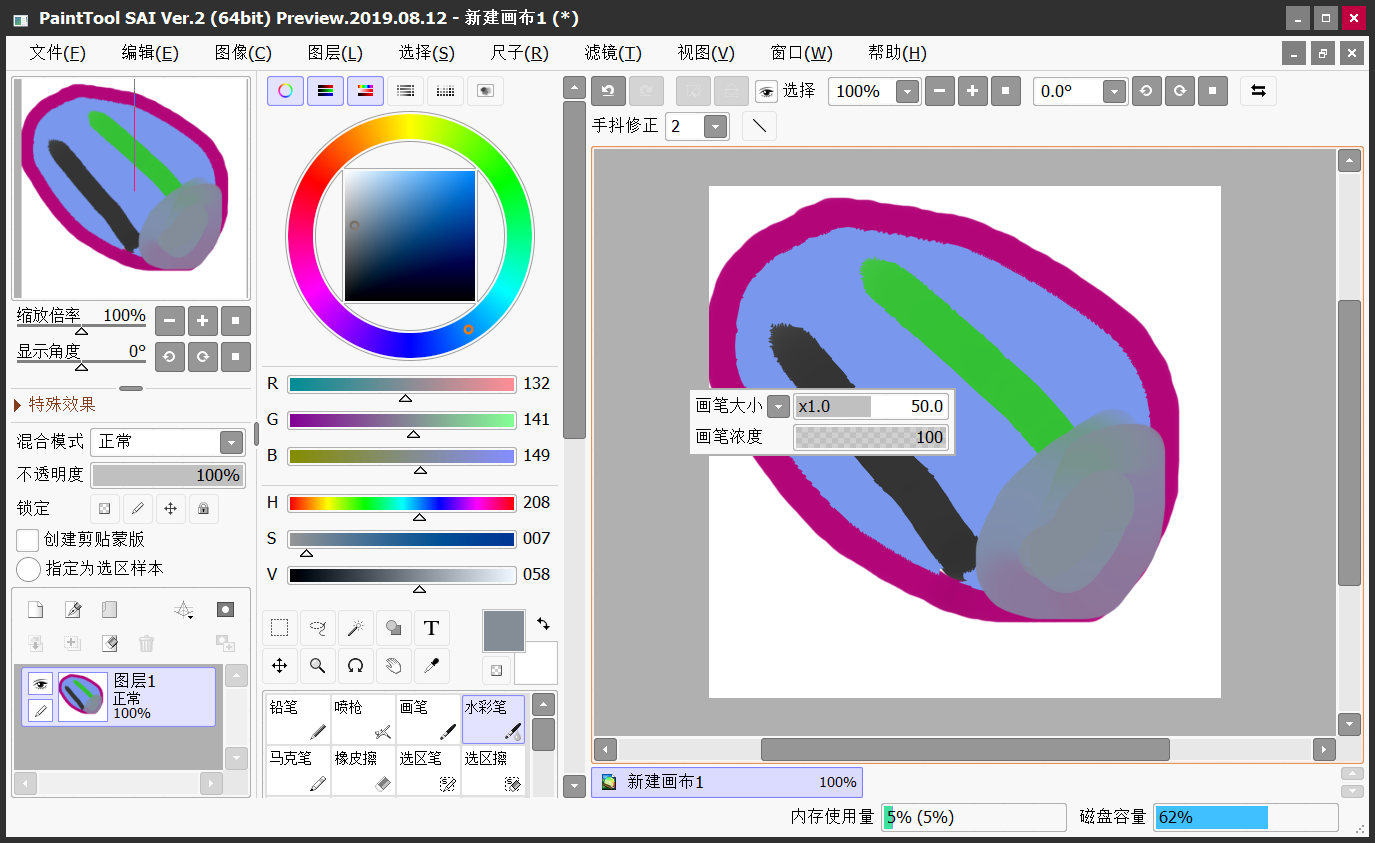Open the 滤镜(T) menu

(x=613, y=53)
